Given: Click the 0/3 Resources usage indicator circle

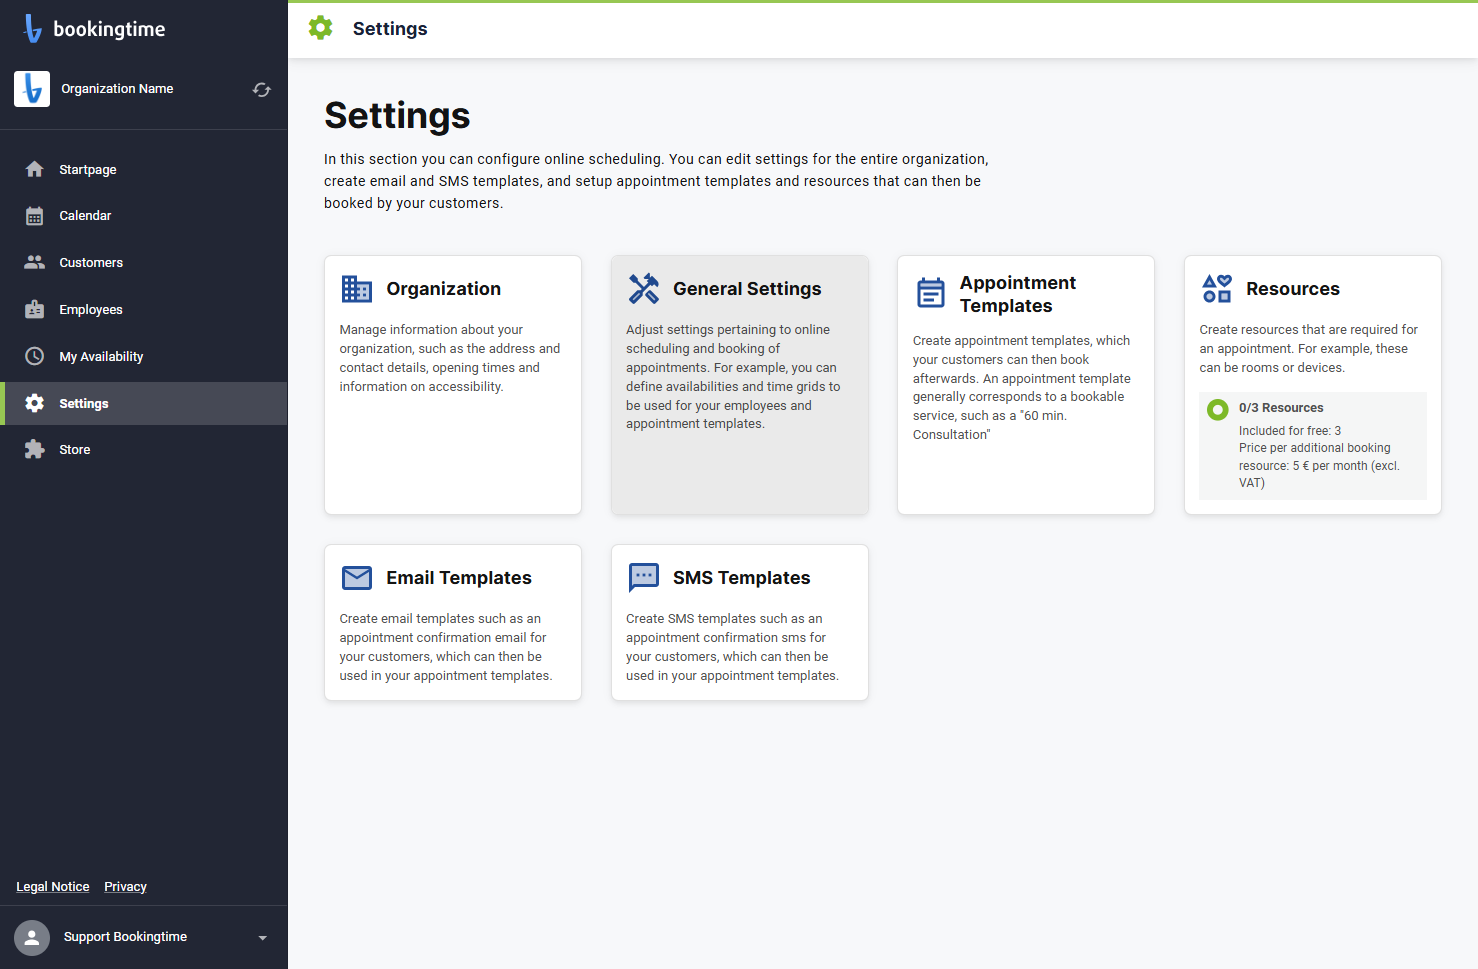Looking at the screenshot, I should click(x=1217, y=409).
